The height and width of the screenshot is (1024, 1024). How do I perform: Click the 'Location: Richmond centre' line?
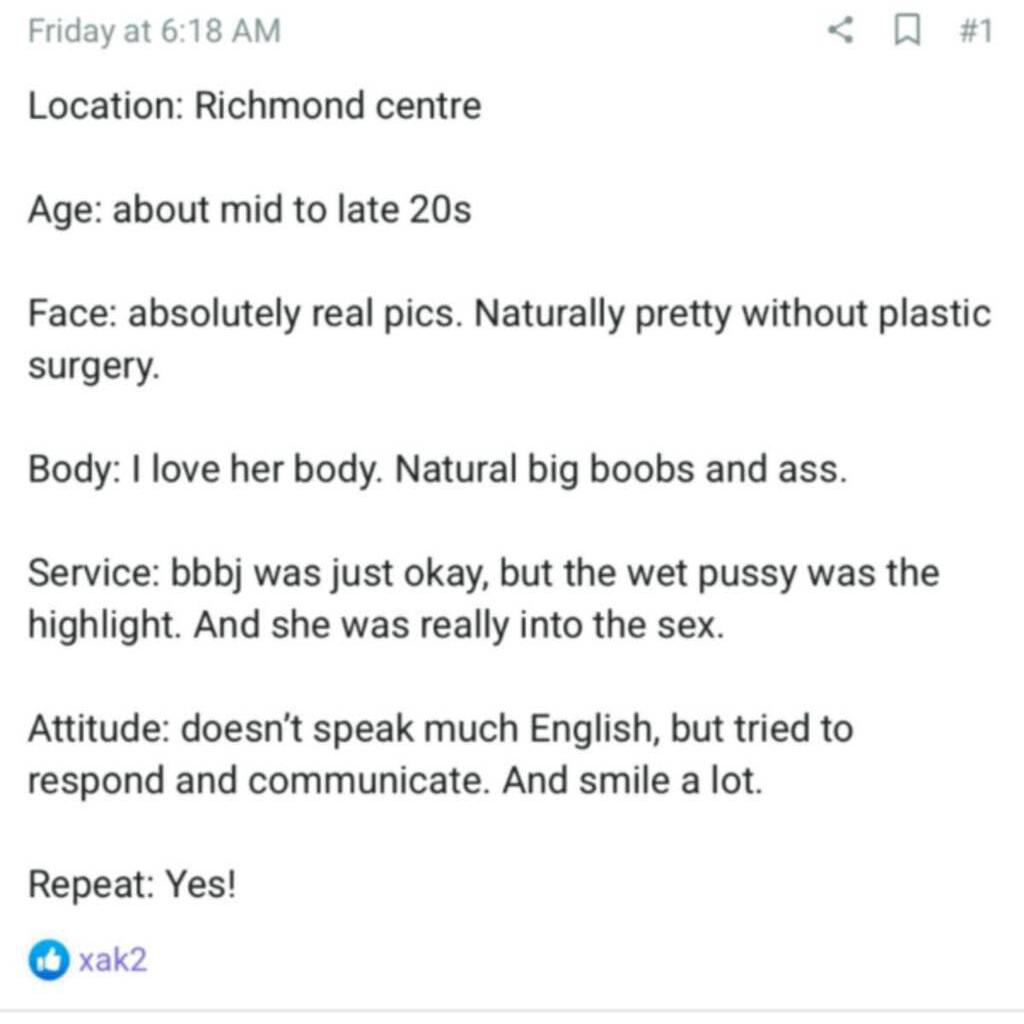click(x=254, y=106)
